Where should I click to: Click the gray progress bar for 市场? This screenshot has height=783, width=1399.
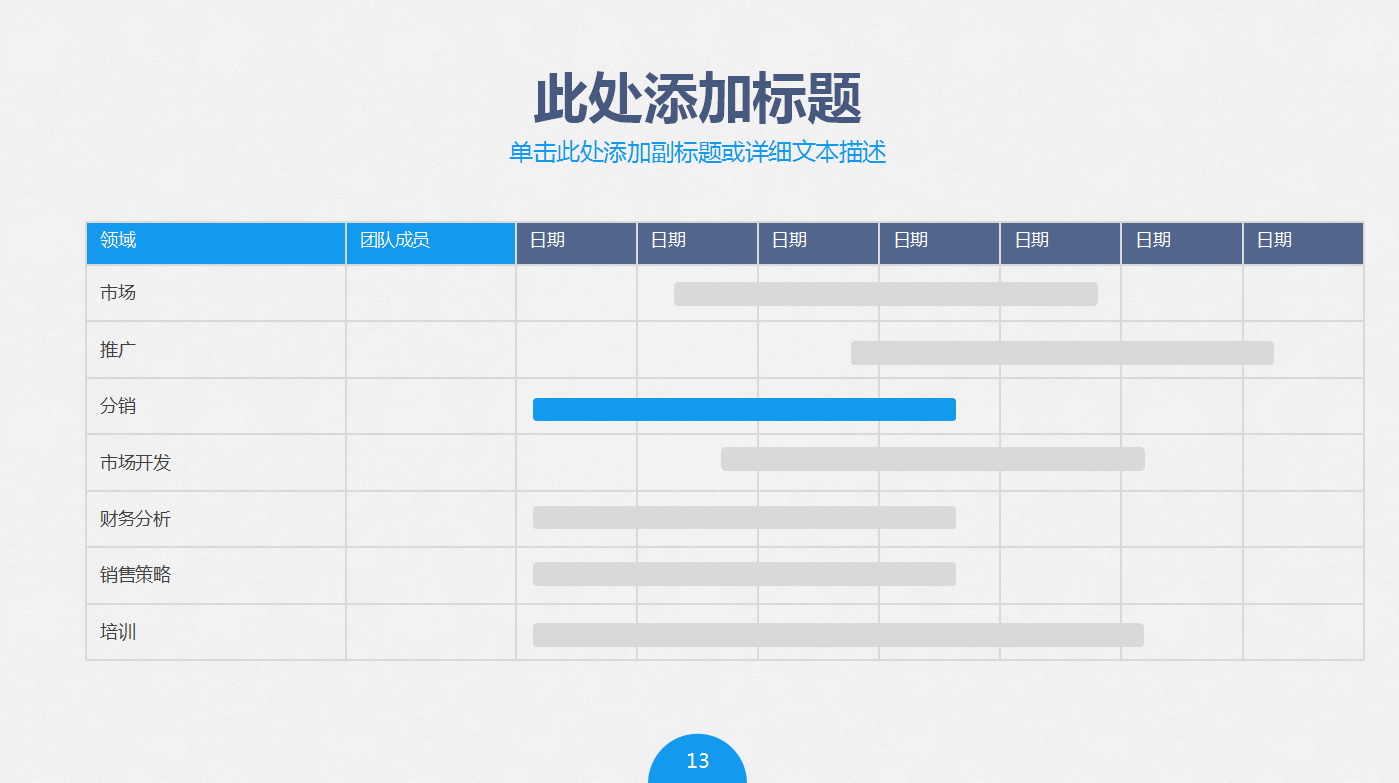(886, 293)
